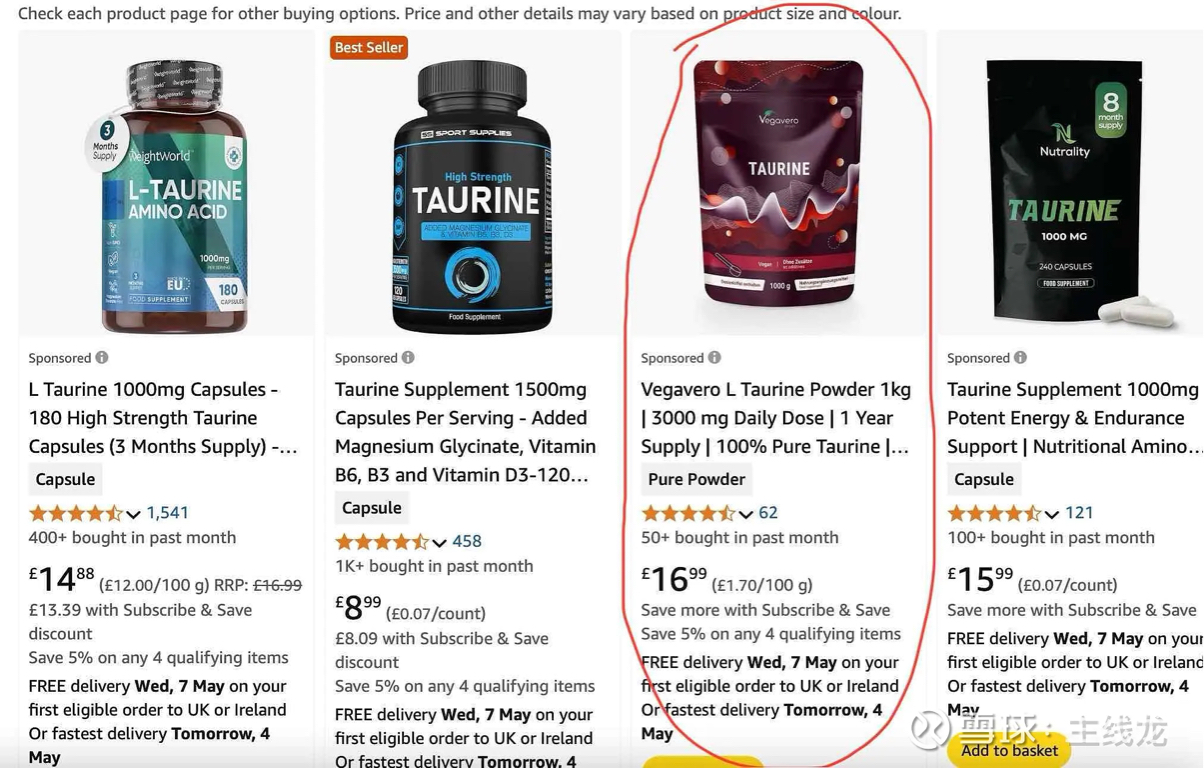This screenshot has height=768, width=1204.
Task: Expand rating breakdown chevron beside 458 reviews
Action: pos(440,543)
